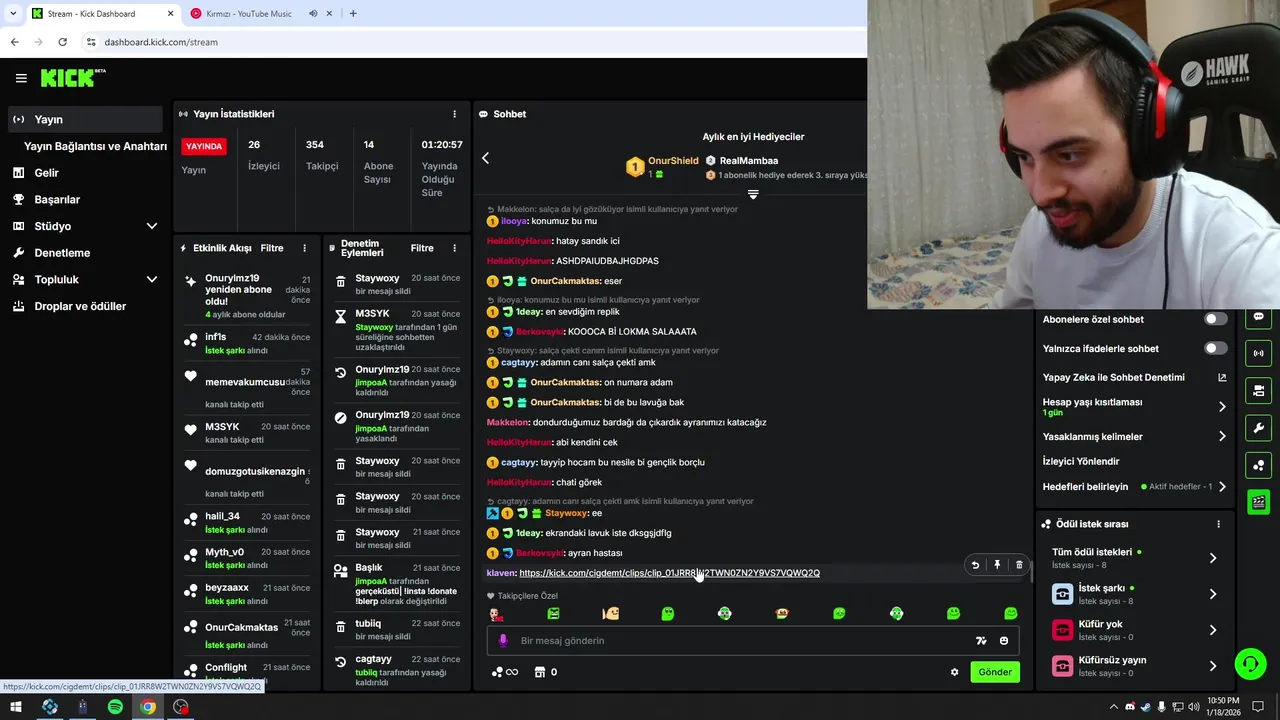Select Onurylmz19 yeniden abone oldu activity

pos(247,296)
